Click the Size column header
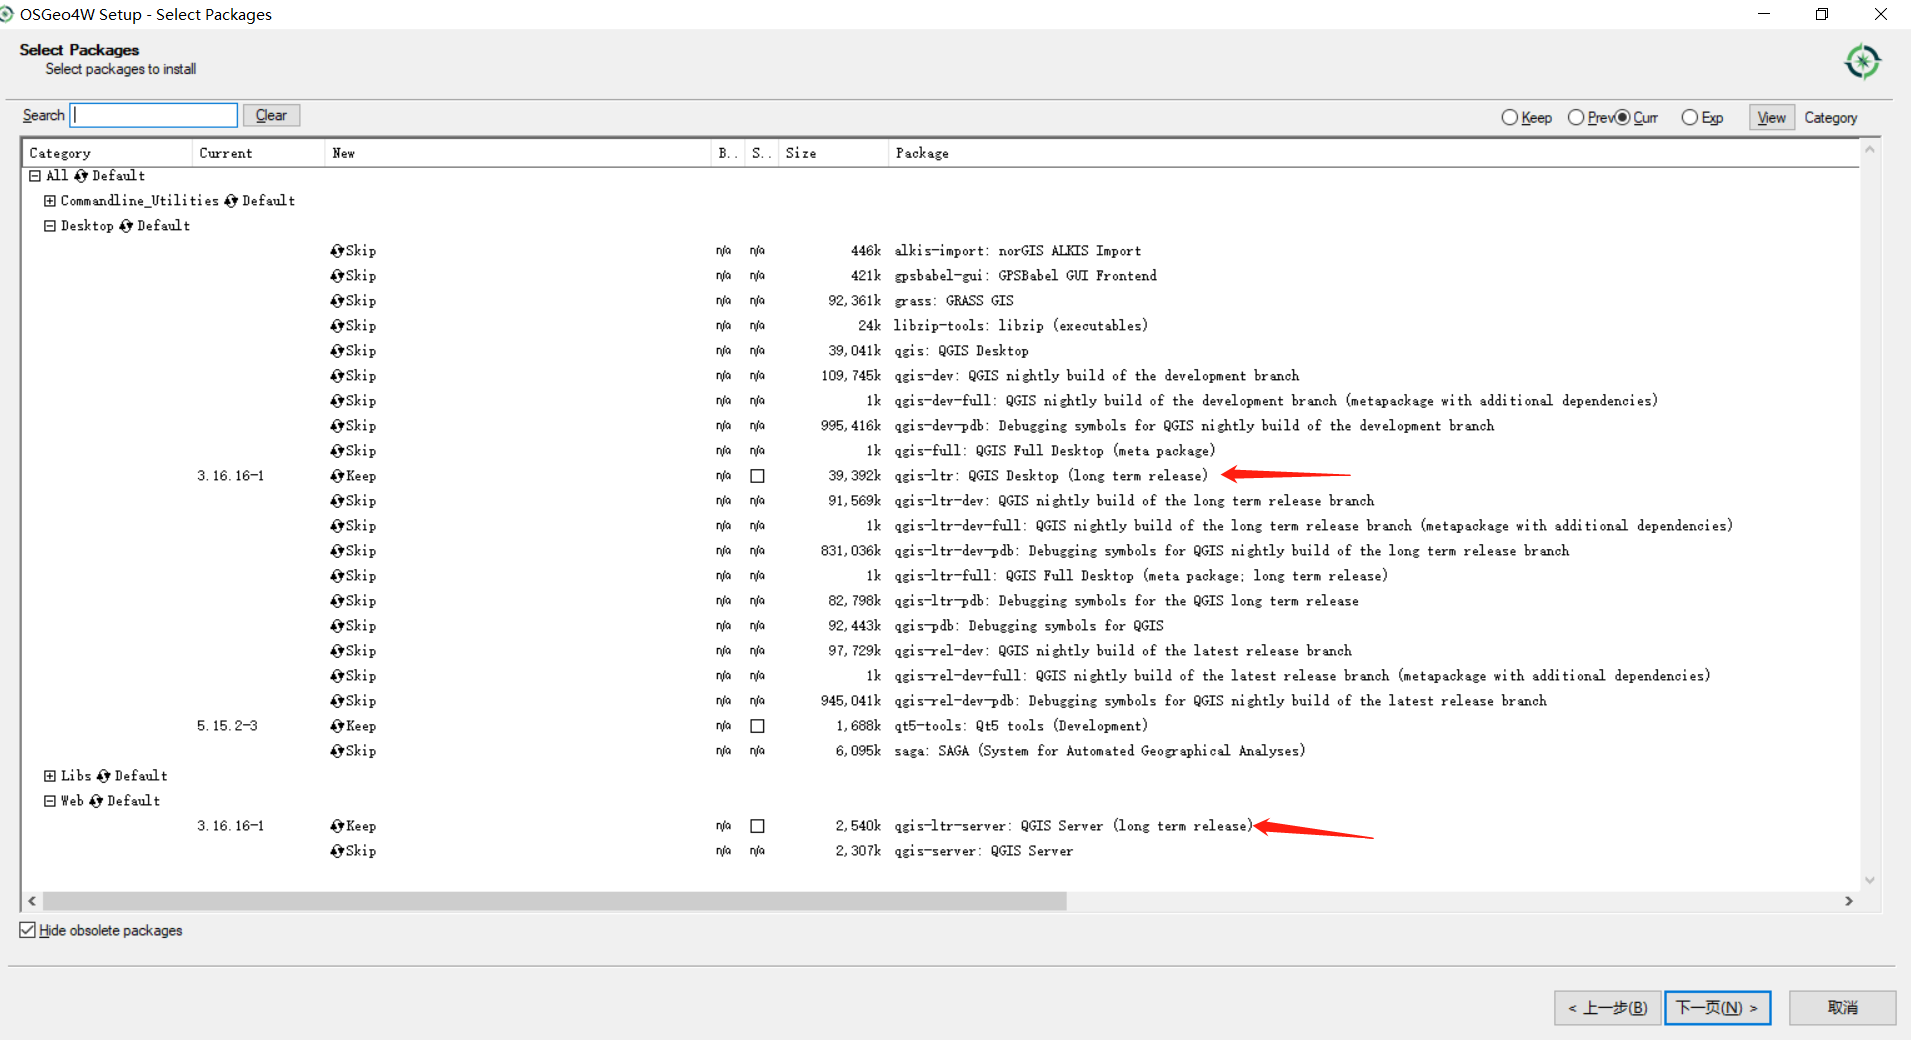The image size is (1911, 1040). point(833,153)
